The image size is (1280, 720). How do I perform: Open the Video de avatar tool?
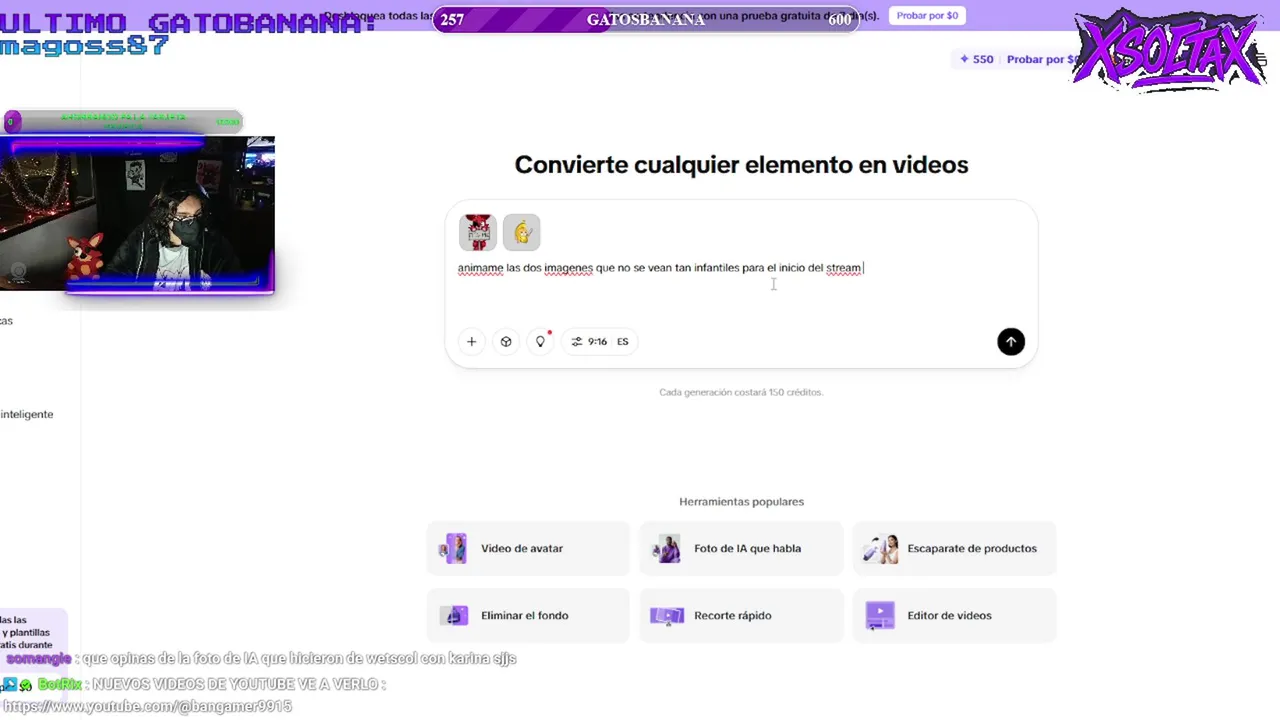pyautogui.click(x=528, y=548)
